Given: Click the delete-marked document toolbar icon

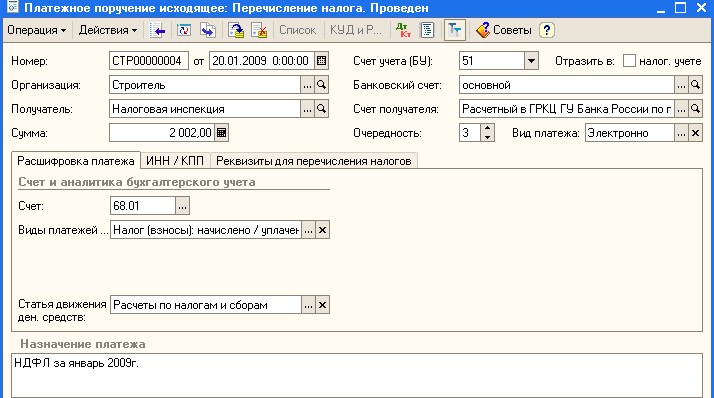Looking at the screenshot, I should [259, 30].
